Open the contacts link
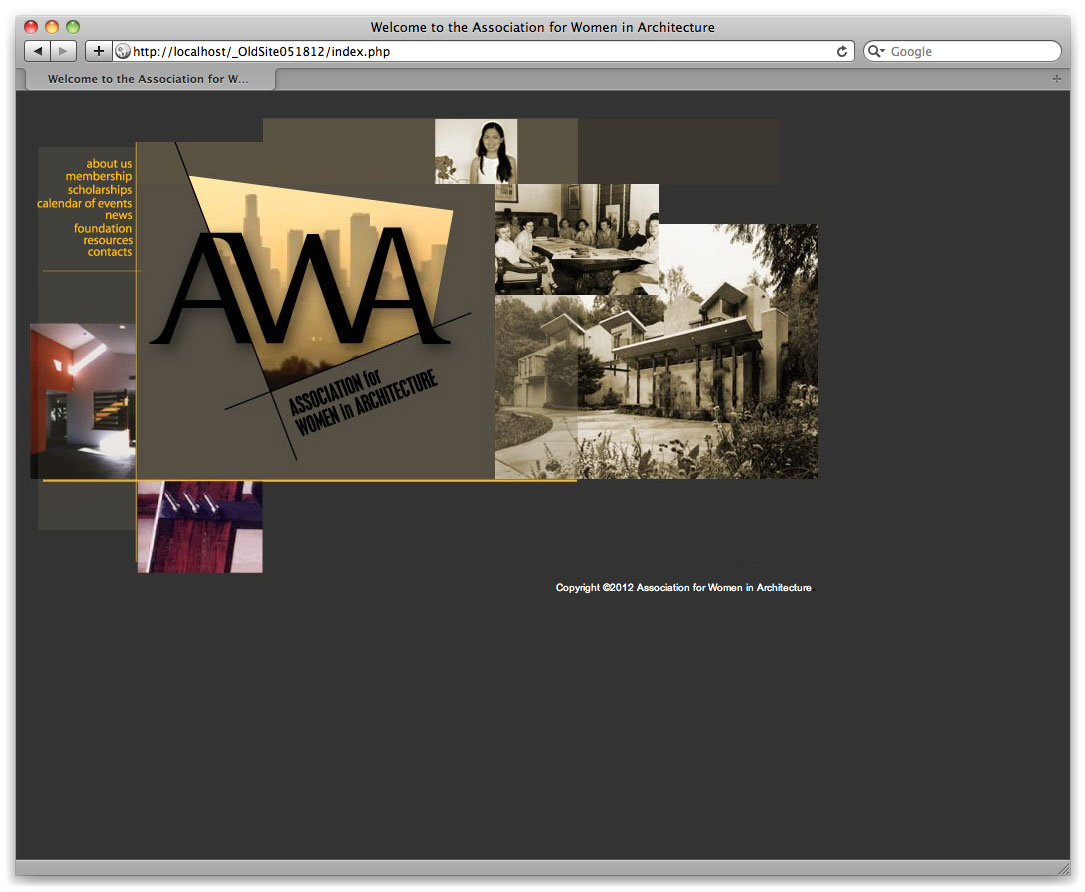The height and width of the screenshot is (892, 1085). pos(109,252)
